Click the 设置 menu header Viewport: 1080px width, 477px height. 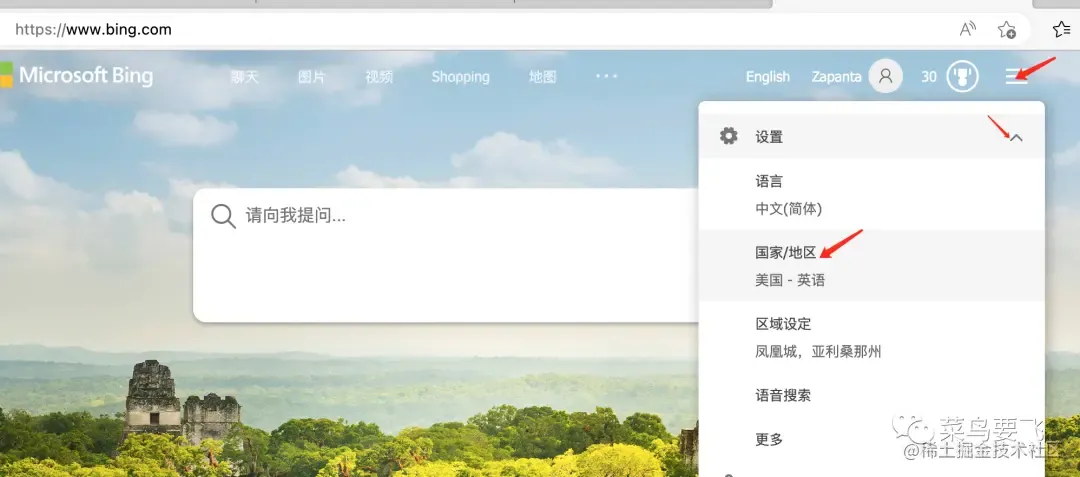tap(871, 136)
